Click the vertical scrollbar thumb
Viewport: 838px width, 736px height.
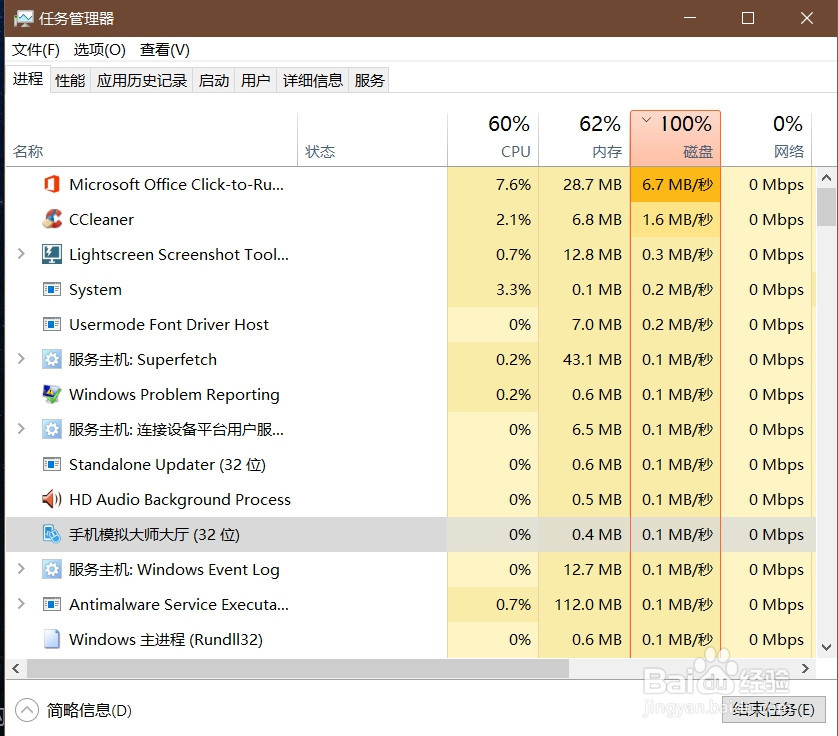pos(826,207)
